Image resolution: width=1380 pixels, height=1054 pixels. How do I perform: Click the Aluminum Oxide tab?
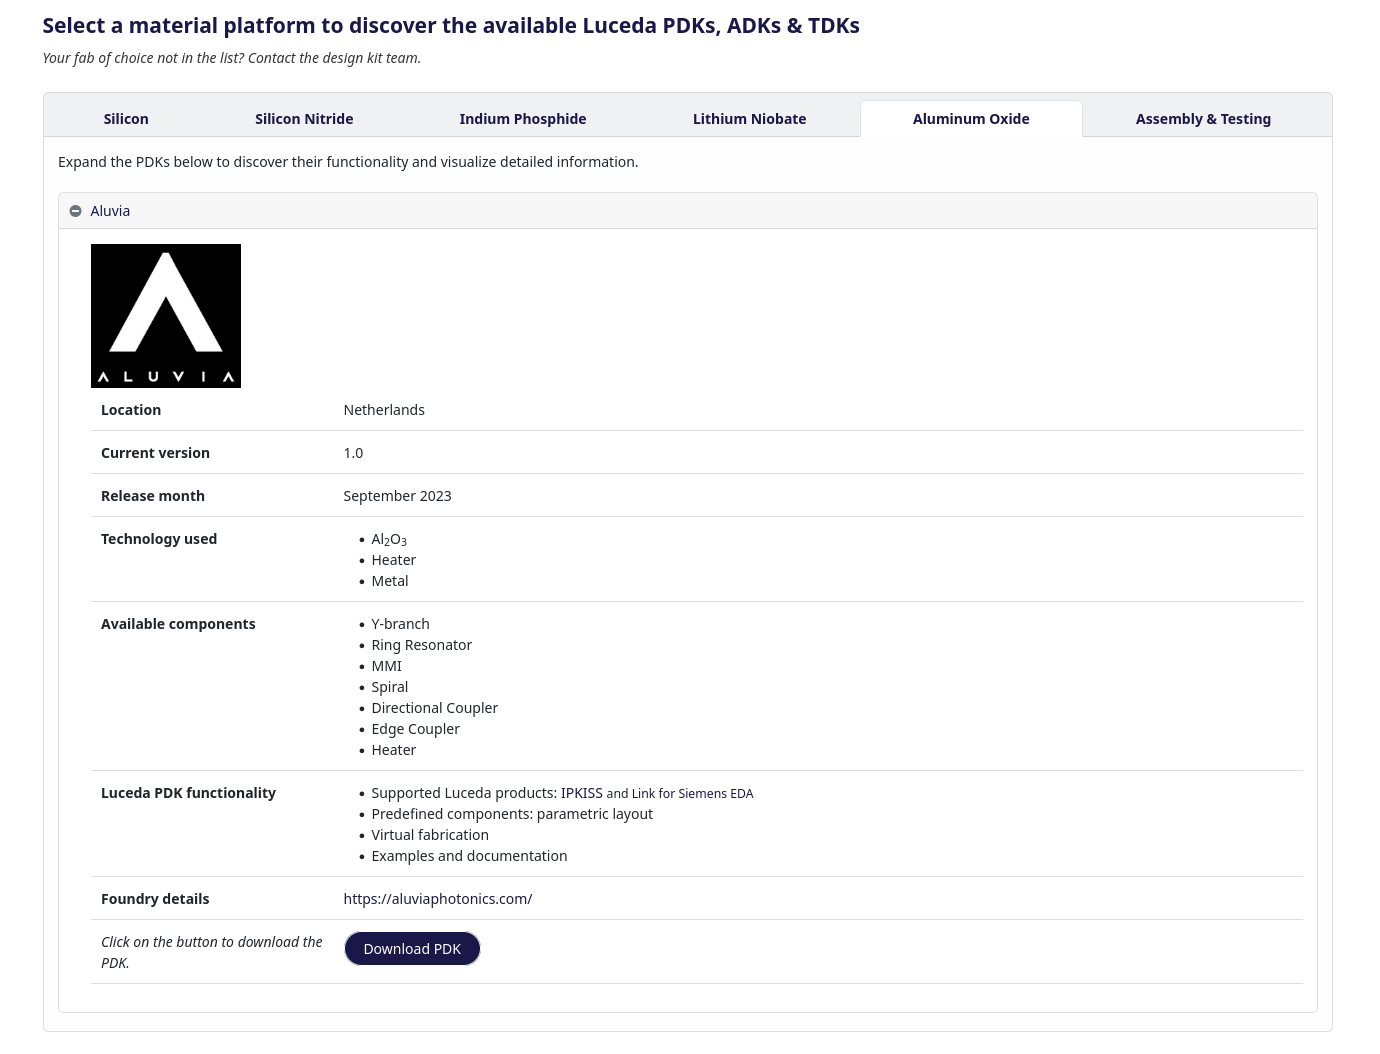[x=970, y=119]
